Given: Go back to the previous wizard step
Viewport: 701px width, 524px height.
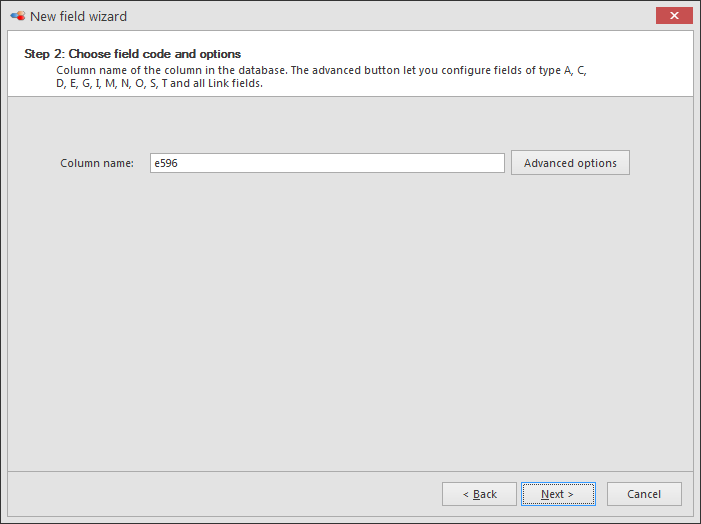Looking at the screenshot, I should (479, 494).
